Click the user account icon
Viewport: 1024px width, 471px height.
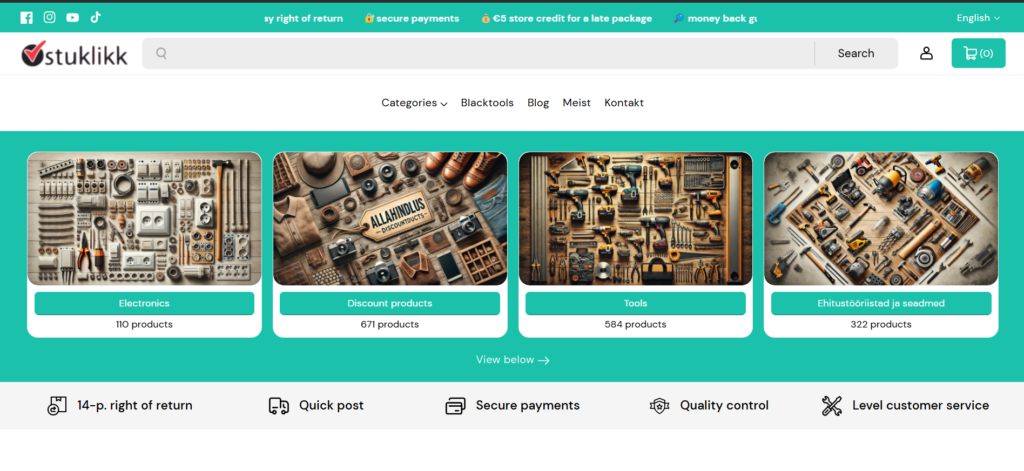click(926, 54)
